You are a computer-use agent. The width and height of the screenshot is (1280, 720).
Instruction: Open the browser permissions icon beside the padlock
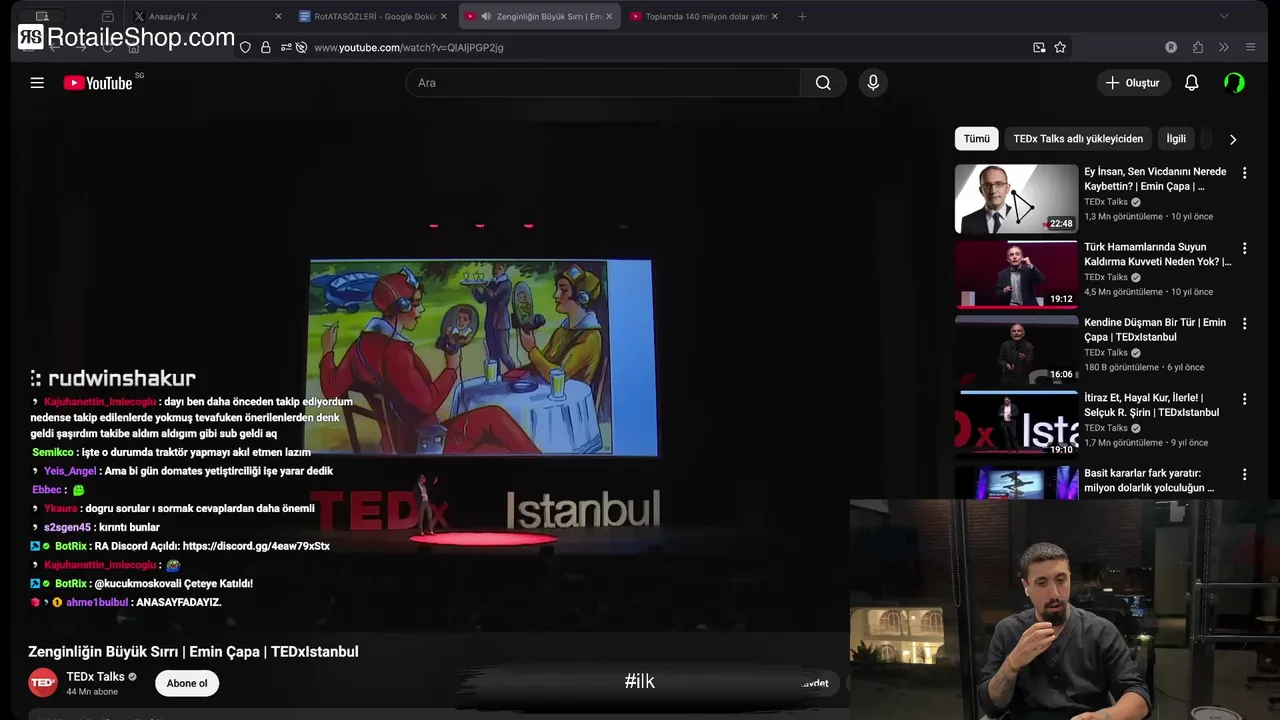tap(286, 47)
